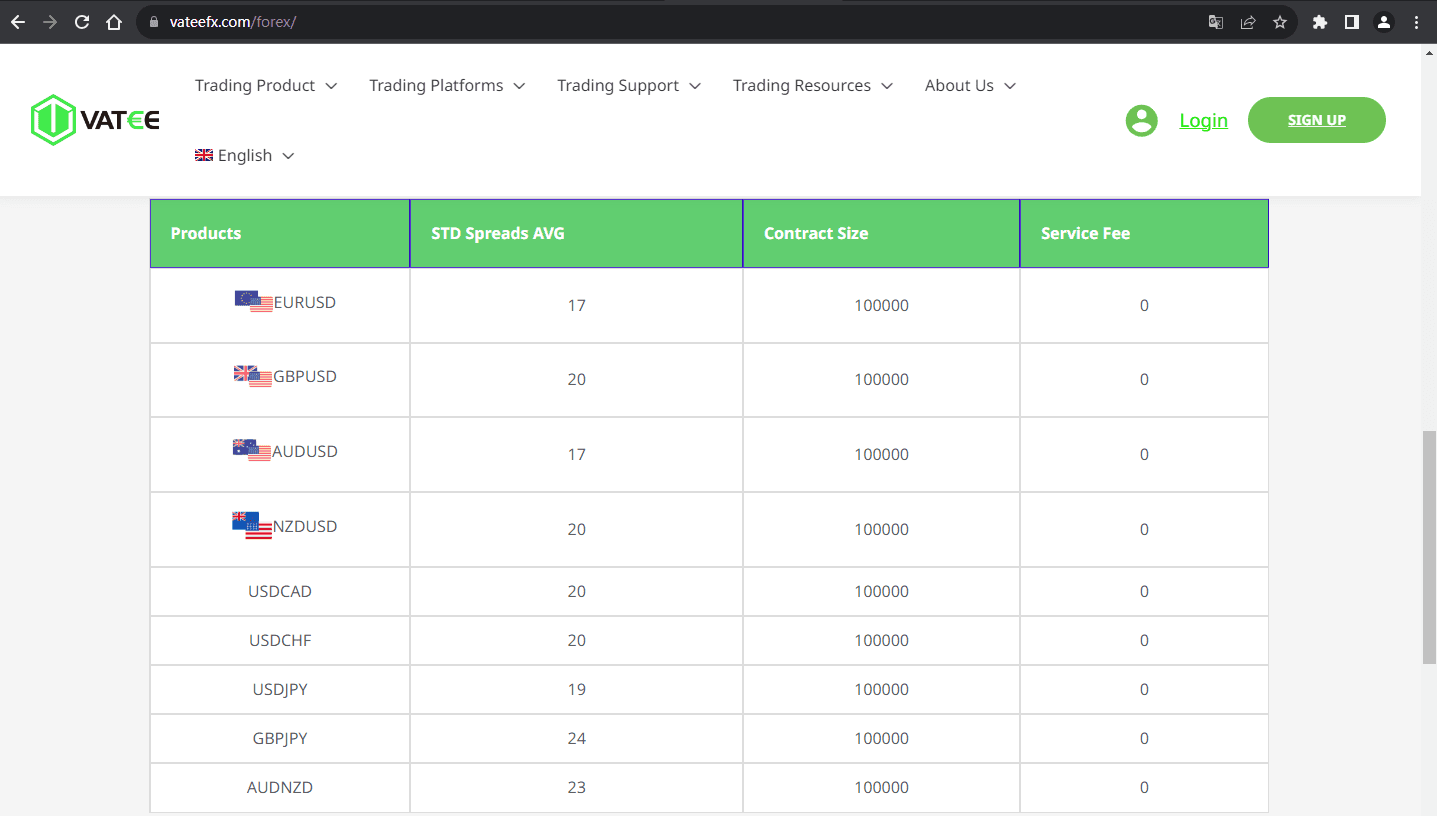Open the Trading Resources menu
Screen dimensions: 1437x816
813,86
